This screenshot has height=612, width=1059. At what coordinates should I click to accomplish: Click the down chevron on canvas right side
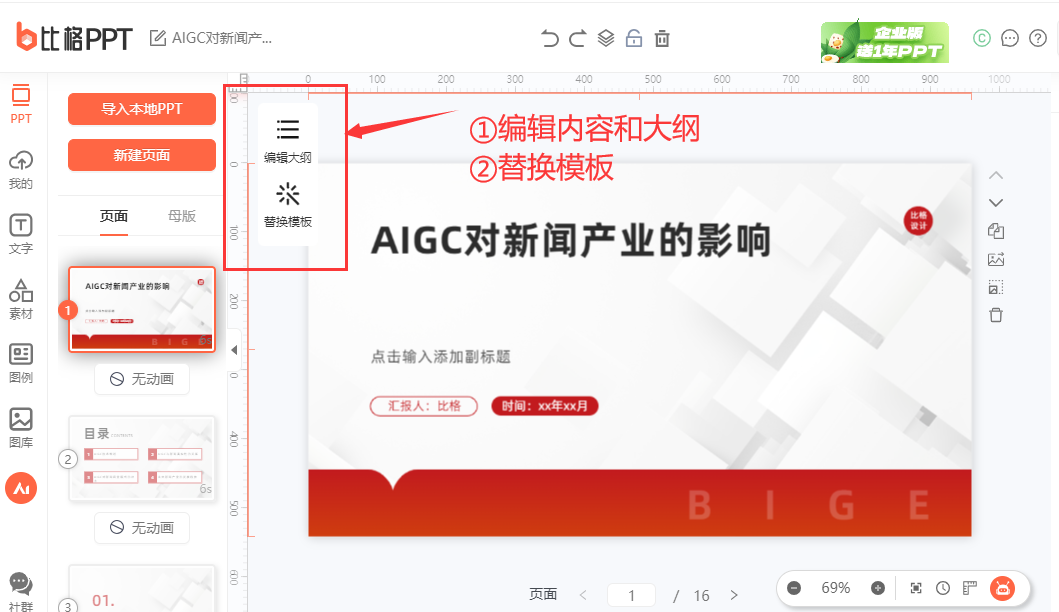996,202
